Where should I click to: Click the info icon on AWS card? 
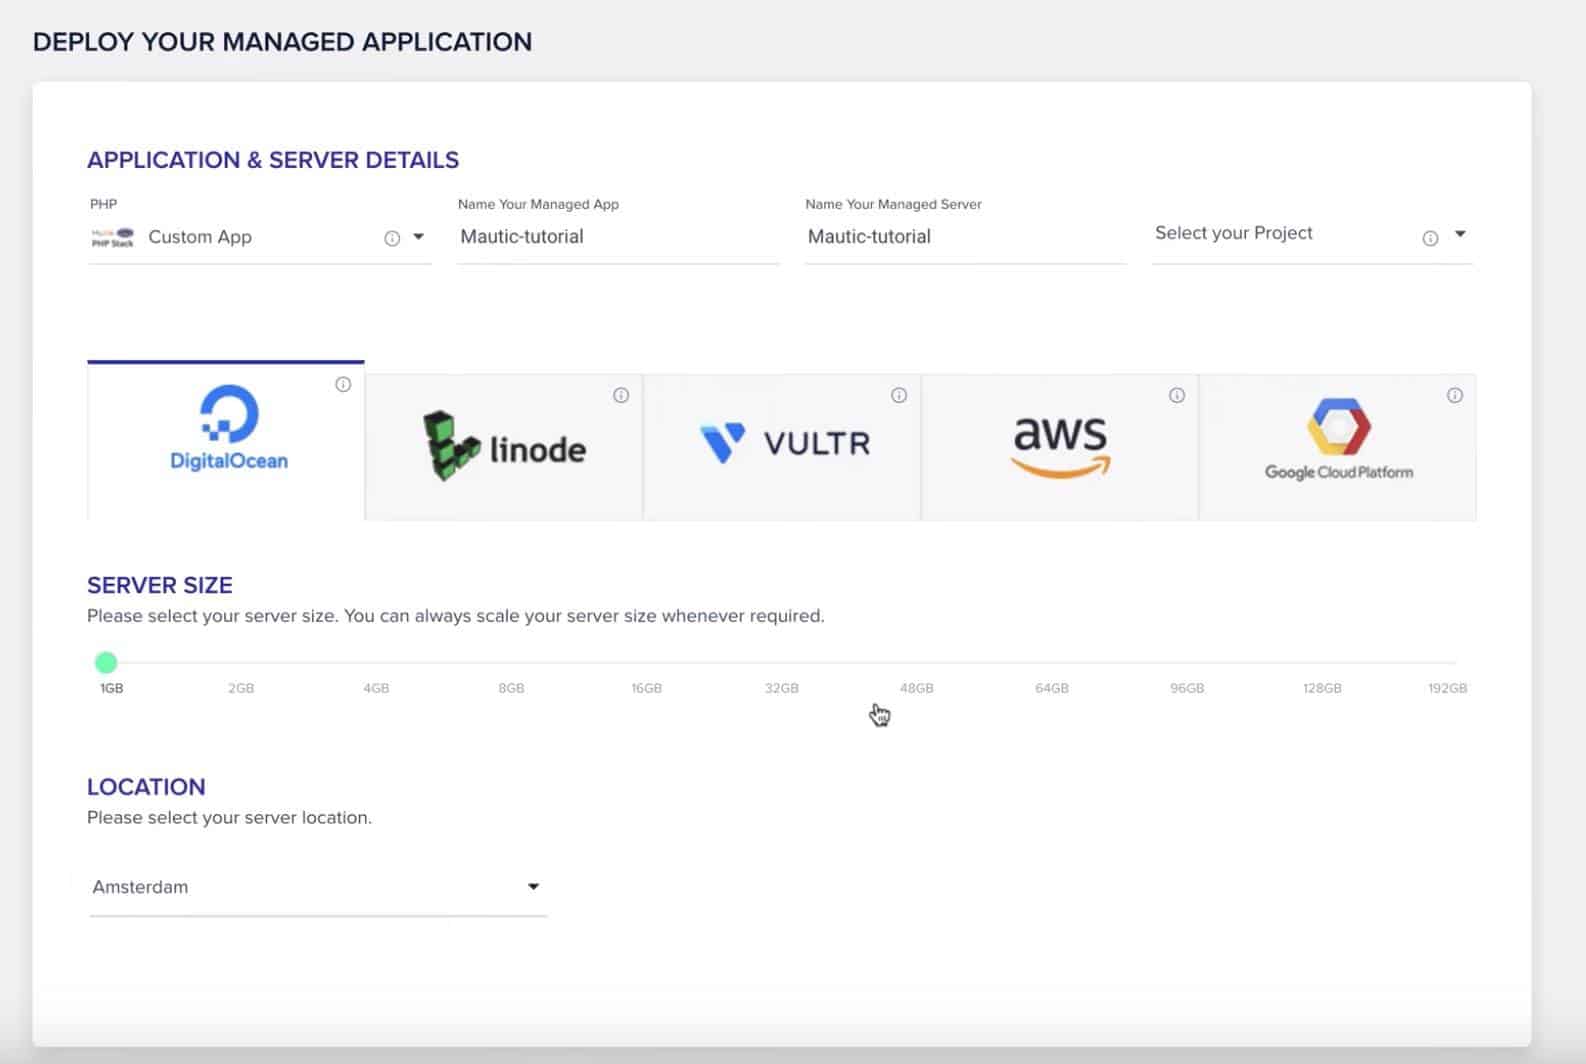click(1177, 395)
